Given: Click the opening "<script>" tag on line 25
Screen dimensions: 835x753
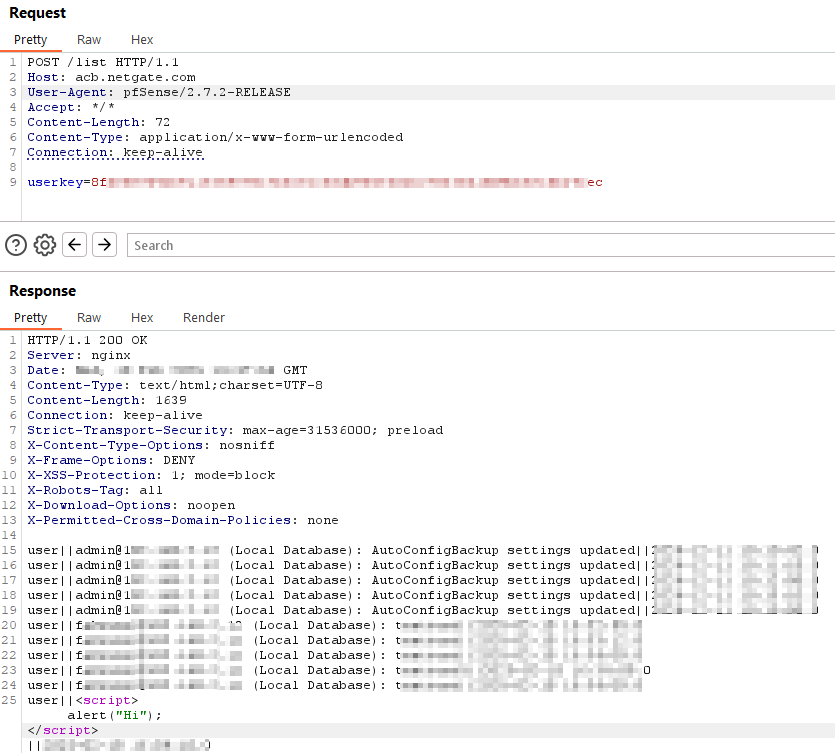Looking at the screenshot, I should pos(107,700).
